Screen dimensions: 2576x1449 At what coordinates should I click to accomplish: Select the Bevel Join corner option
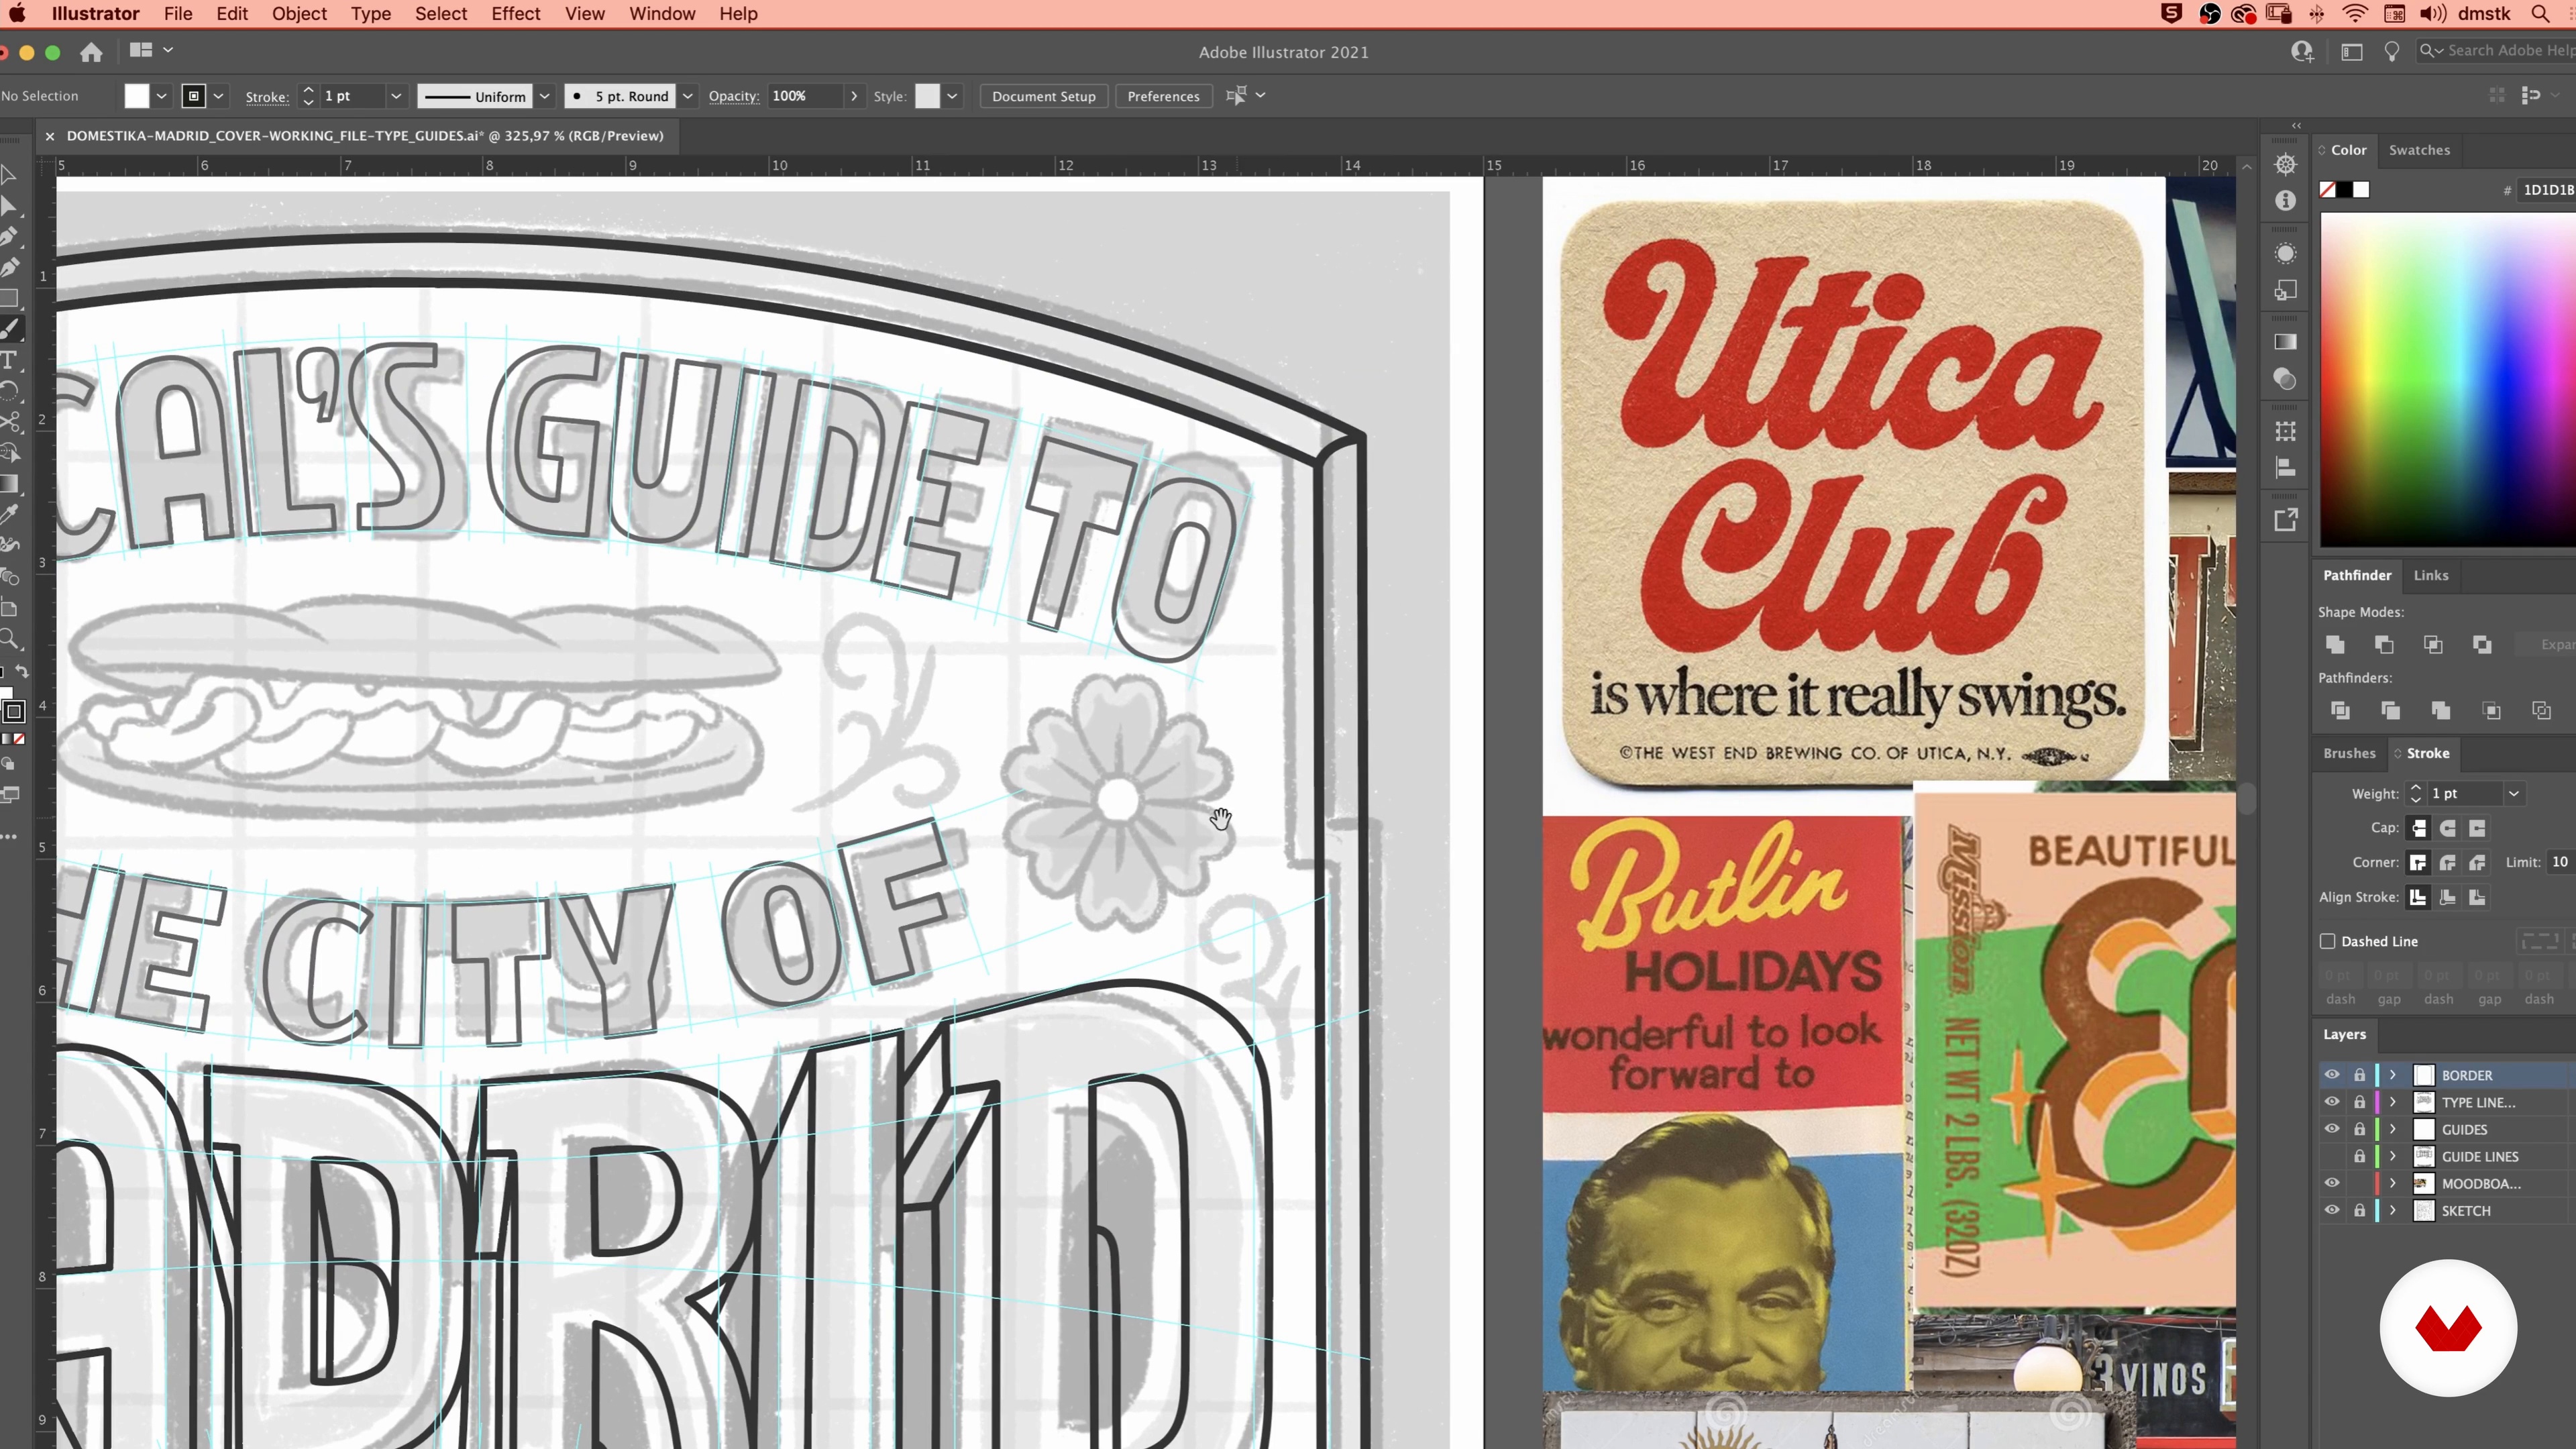[2477, 862]
